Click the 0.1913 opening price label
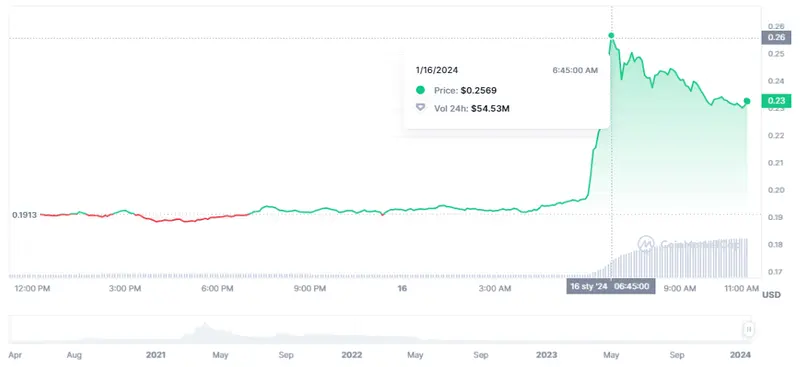This screenshot has height=367, width=800. pyautogui.click(x=24, y=215)
